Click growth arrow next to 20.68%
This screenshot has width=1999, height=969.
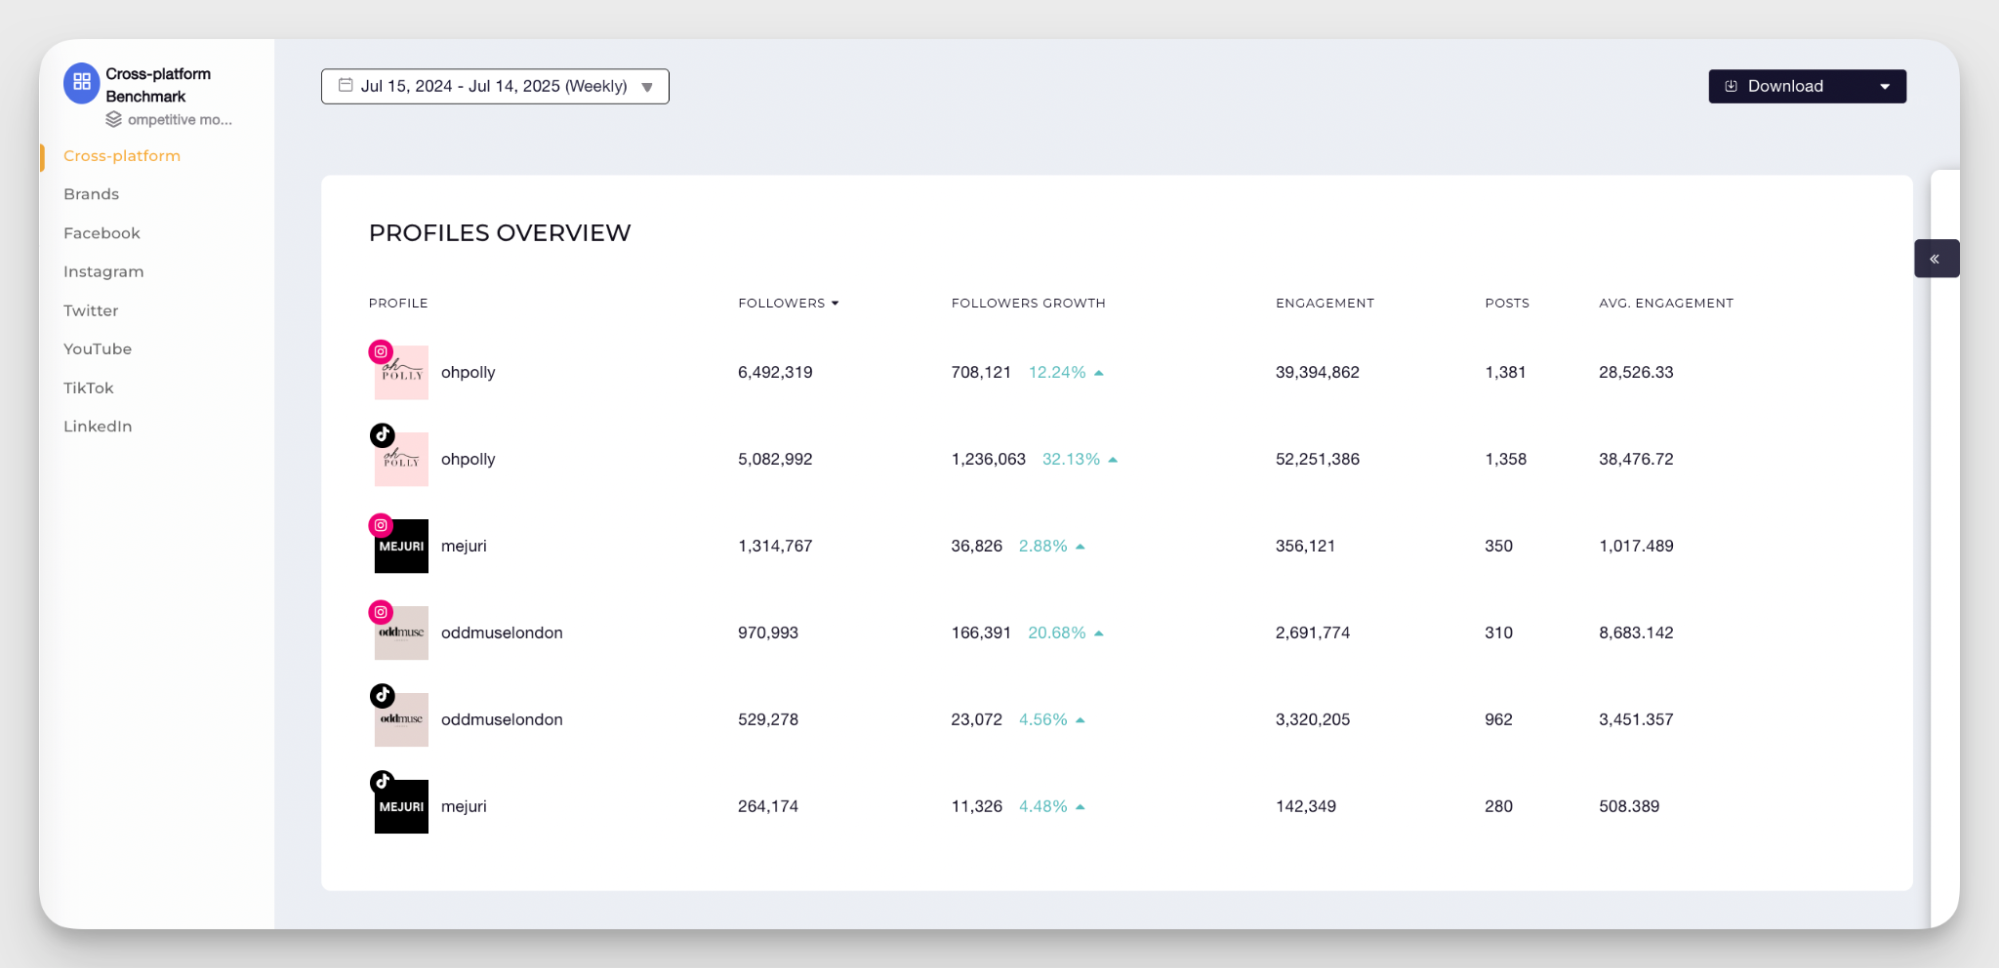(1099, 634)
